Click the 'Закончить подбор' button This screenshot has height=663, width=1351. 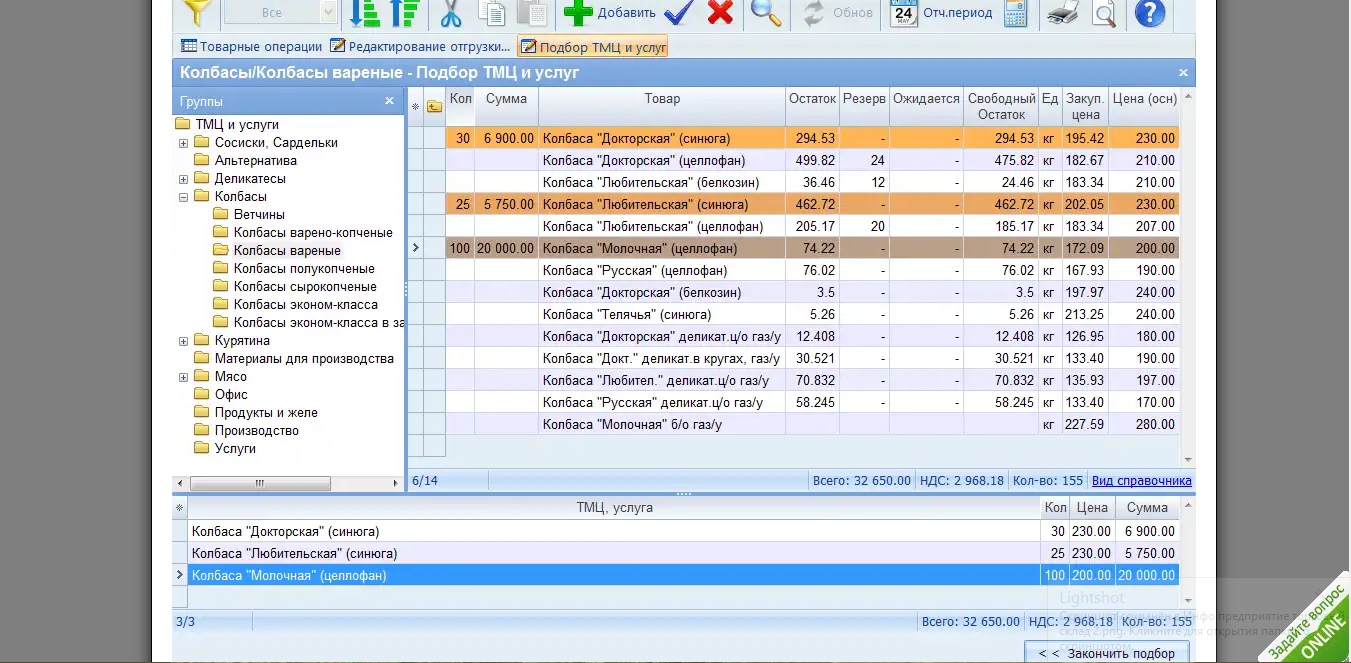1106,653
